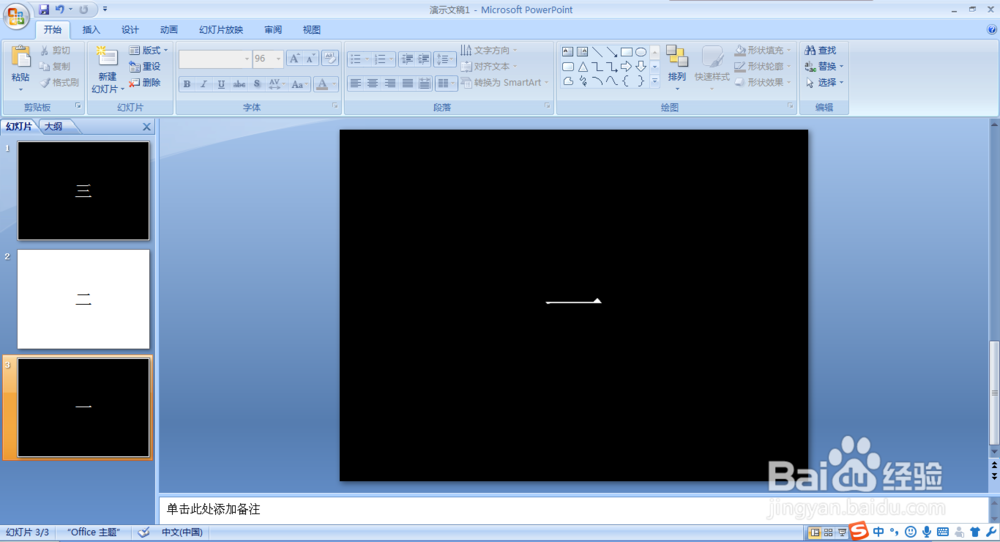Open the 排列 arrange menu

click(677, 66)
